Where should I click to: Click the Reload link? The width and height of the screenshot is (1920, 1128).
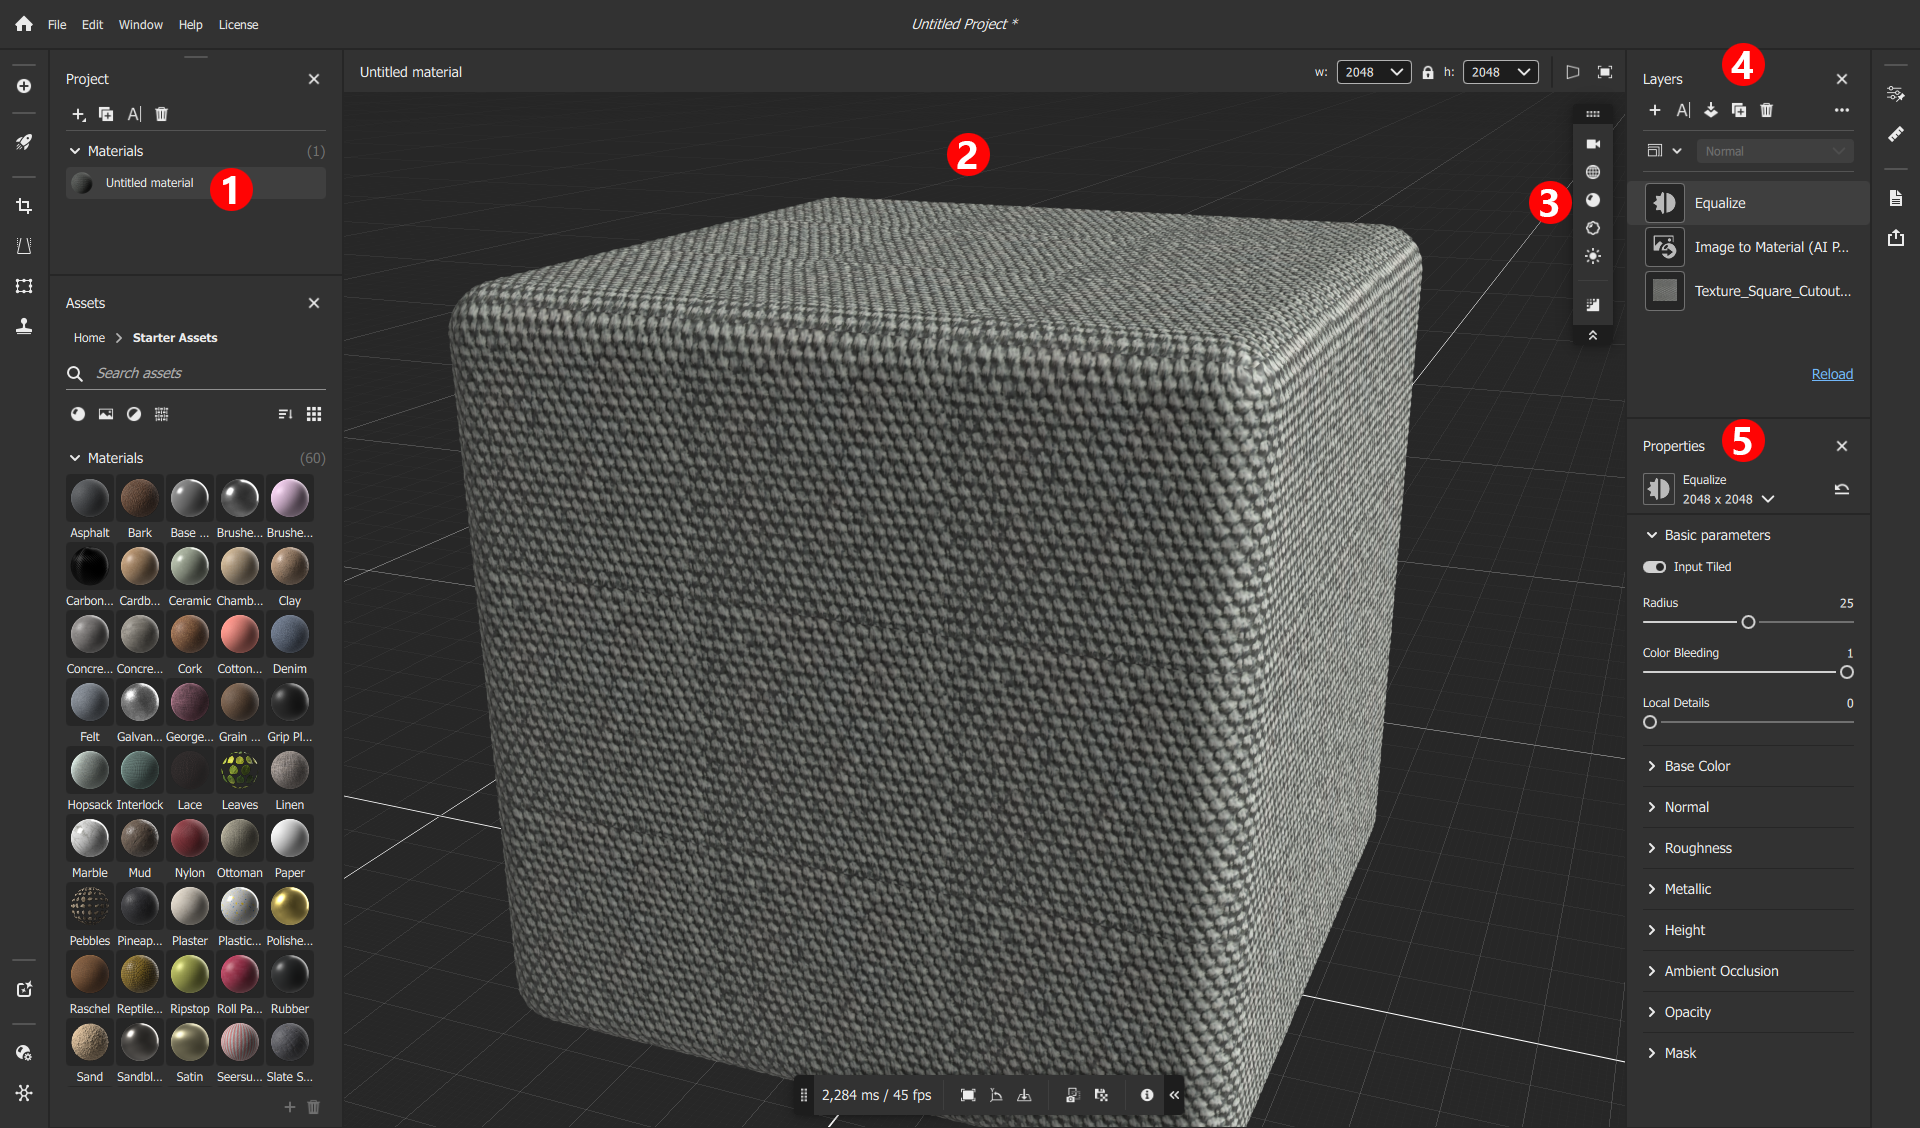pyautogui.click(x=1832, y=374)
